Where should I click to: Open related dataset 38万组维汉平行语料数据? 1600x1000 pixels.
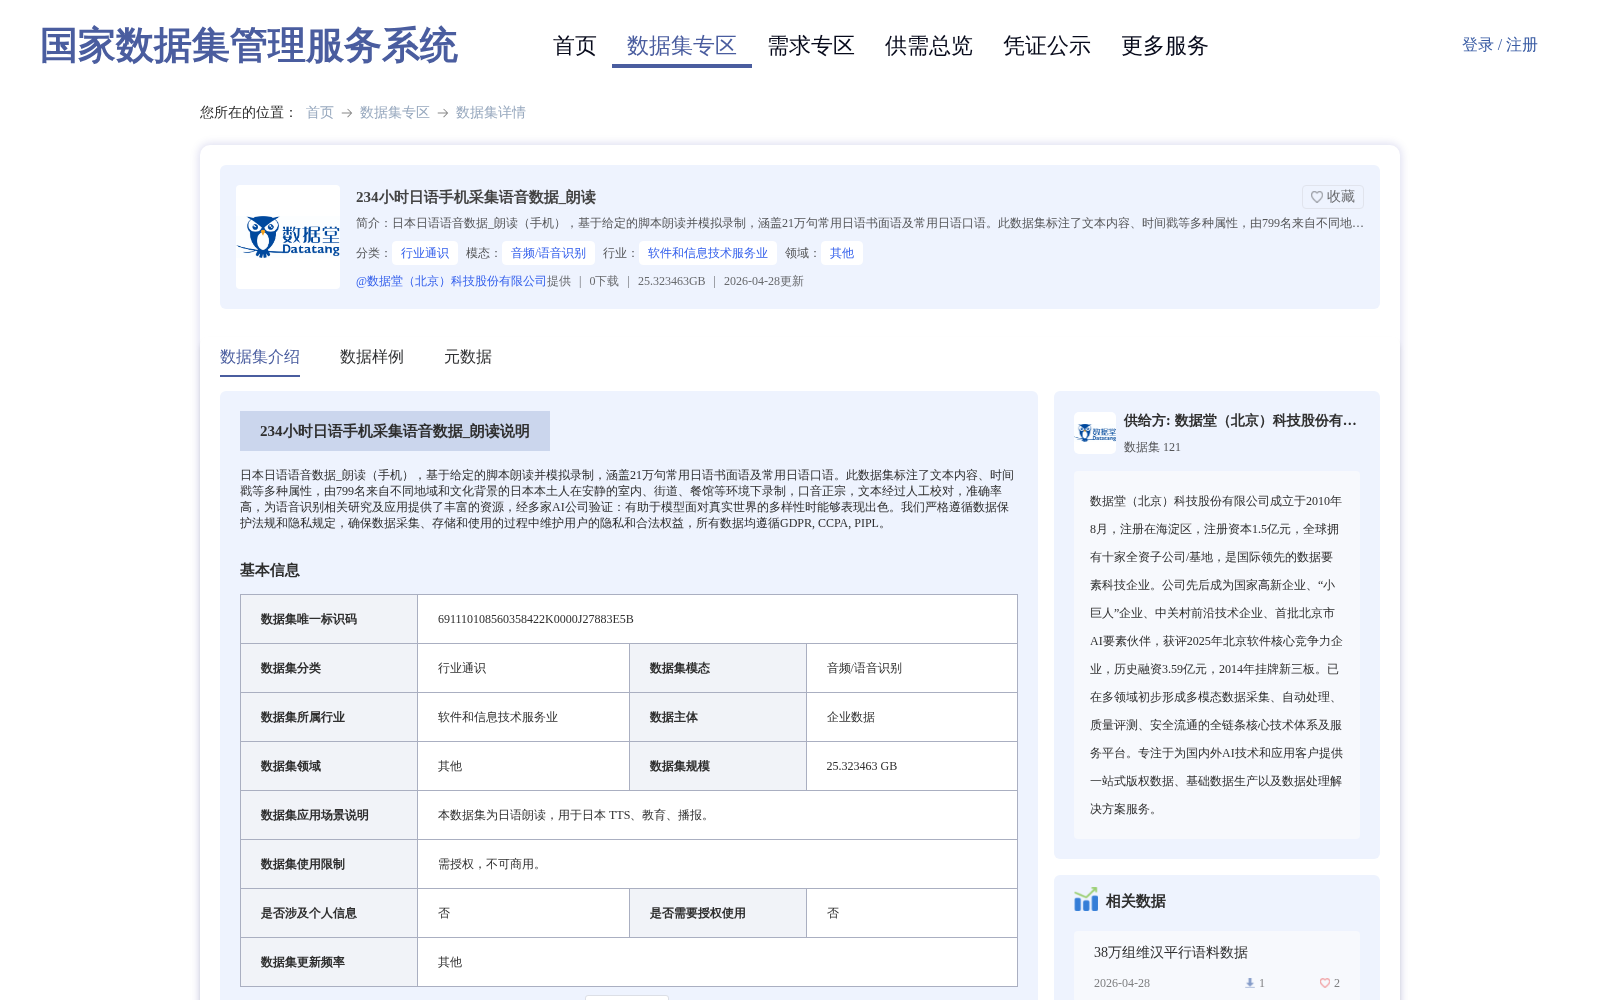[1171, 953]
